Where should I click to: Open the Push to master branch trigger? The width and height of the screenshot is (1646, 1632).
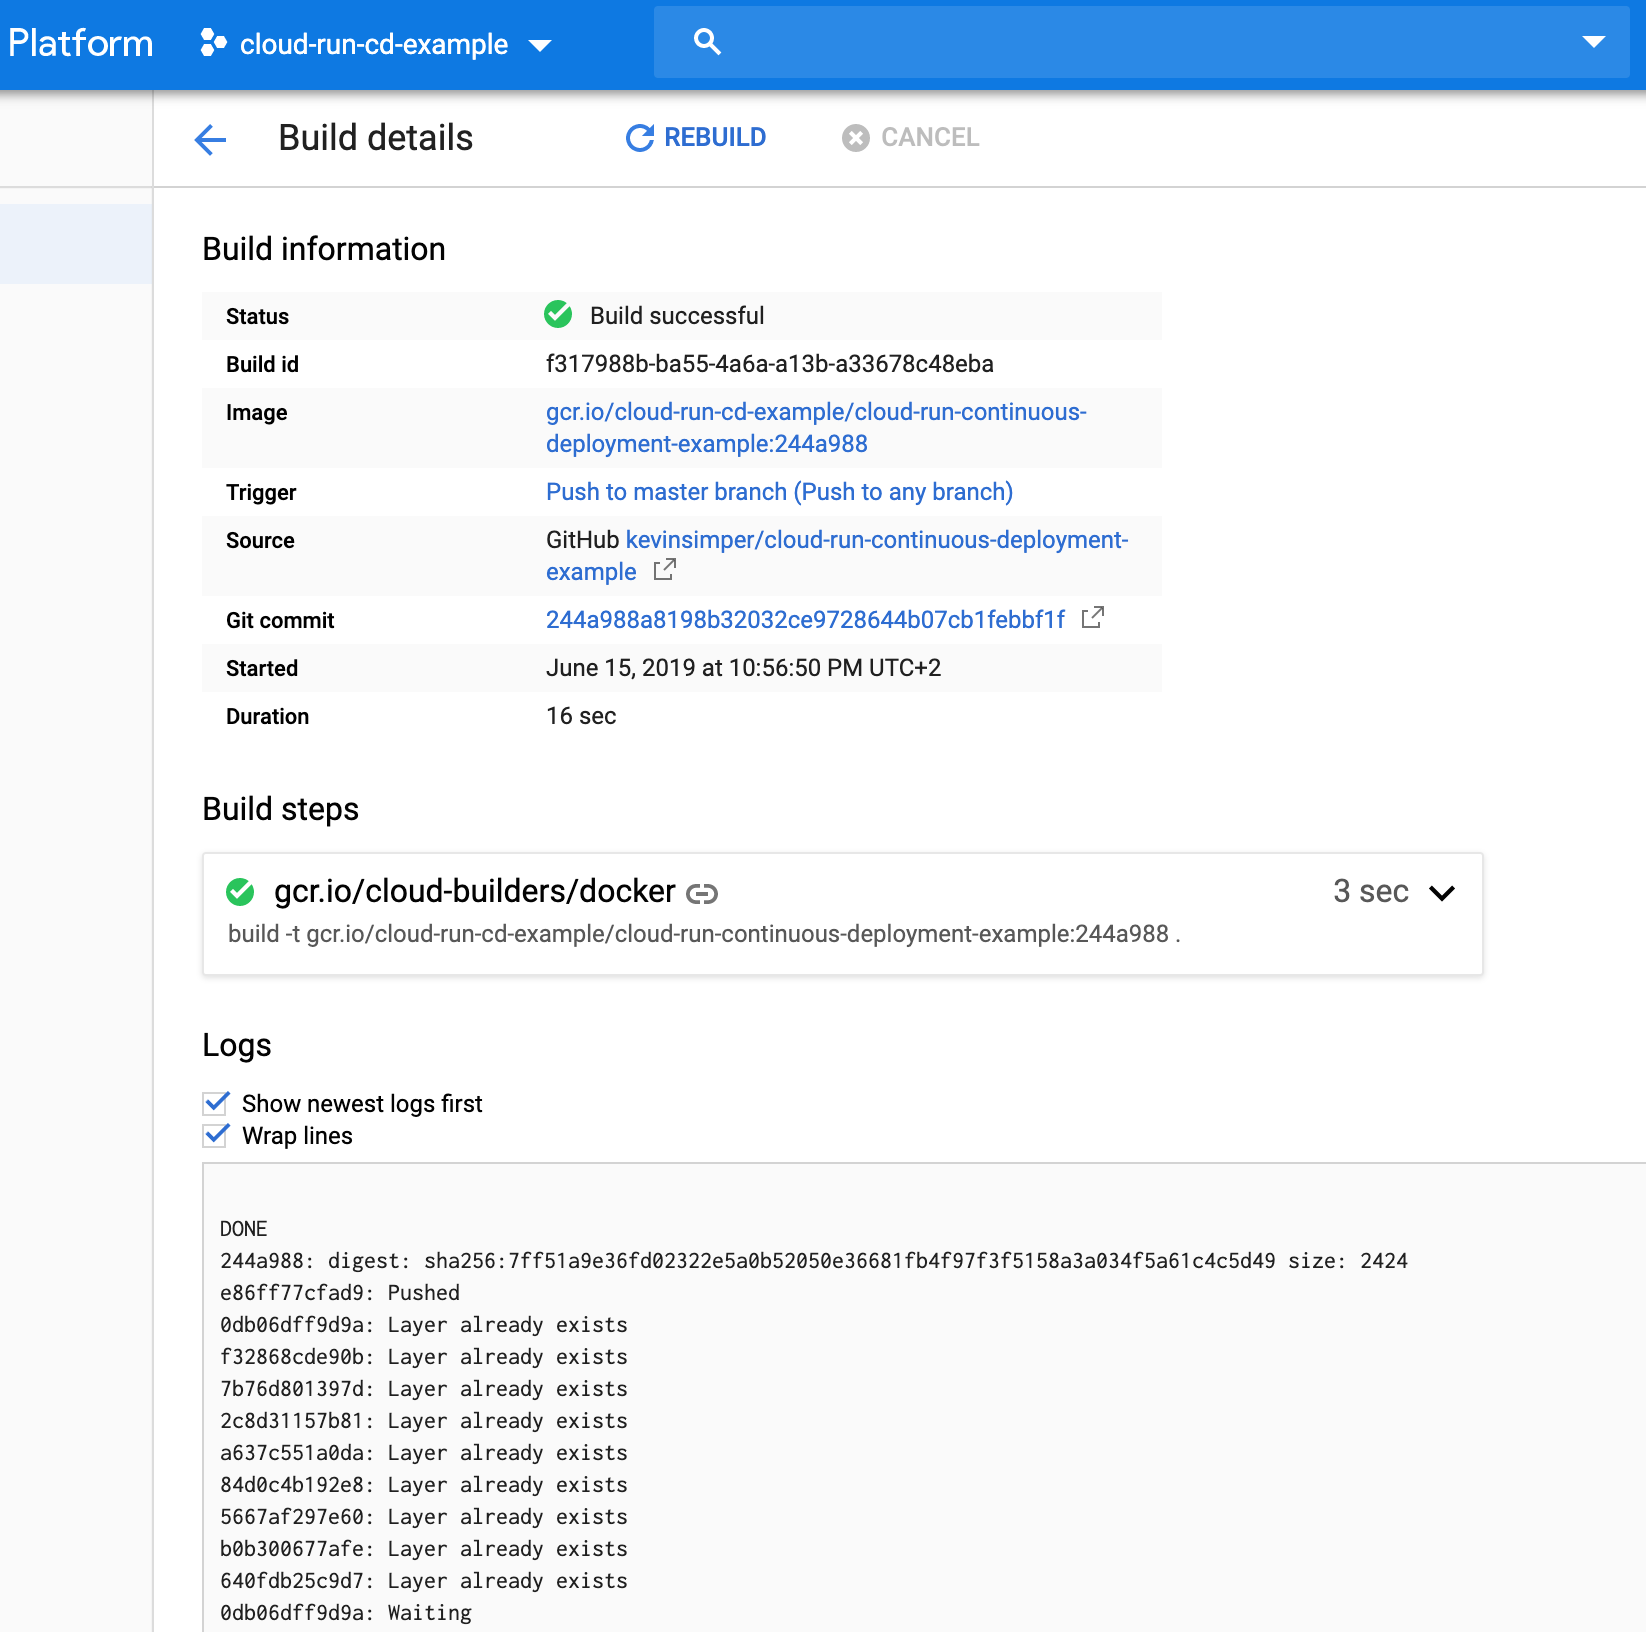(x=779, y=492)
